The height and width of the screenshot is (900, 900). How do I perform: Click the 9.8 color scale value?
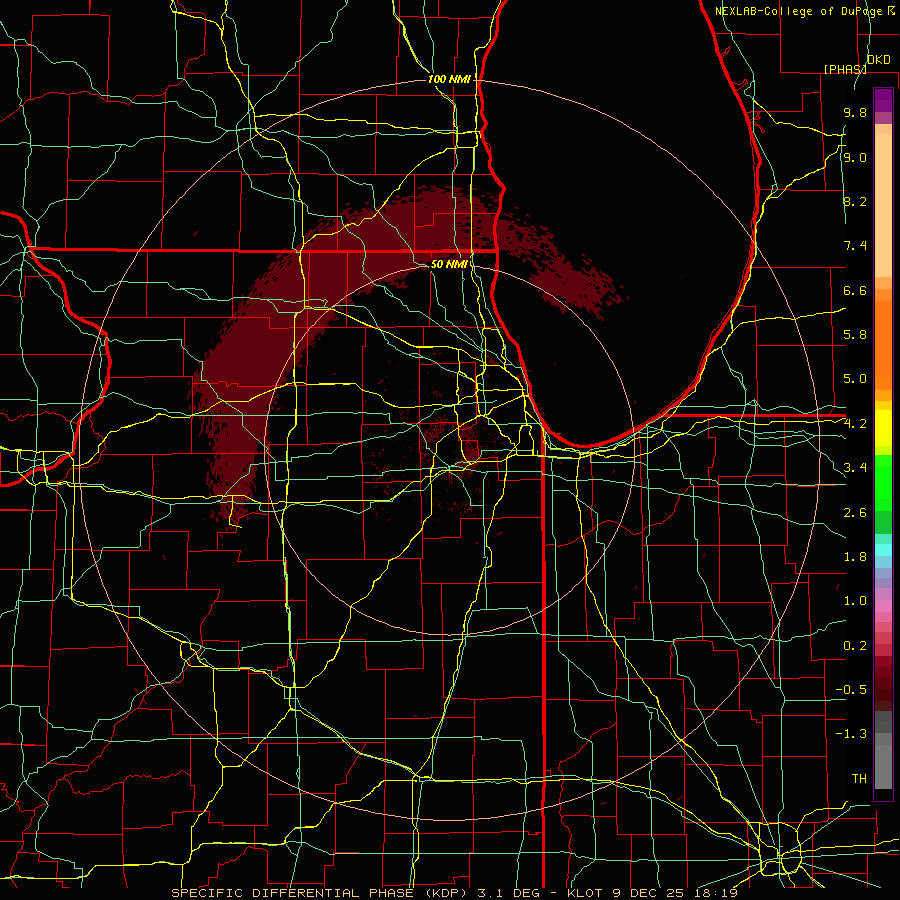855,112
